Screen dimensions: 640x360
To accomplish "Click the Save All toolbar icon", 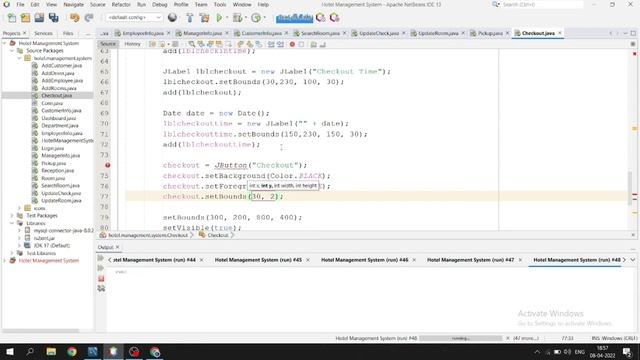I will pyautogui.click(x=53, y=18).
